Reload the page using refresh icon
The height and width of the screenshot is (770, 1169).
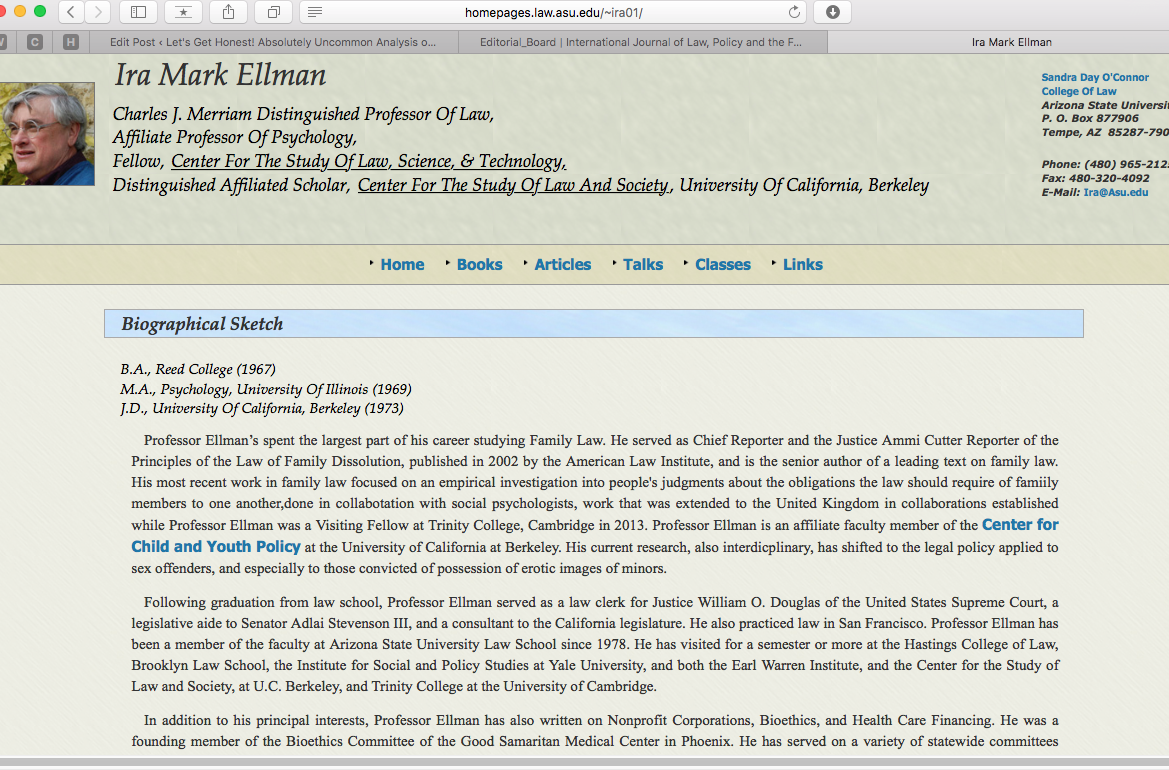(795, 12)
